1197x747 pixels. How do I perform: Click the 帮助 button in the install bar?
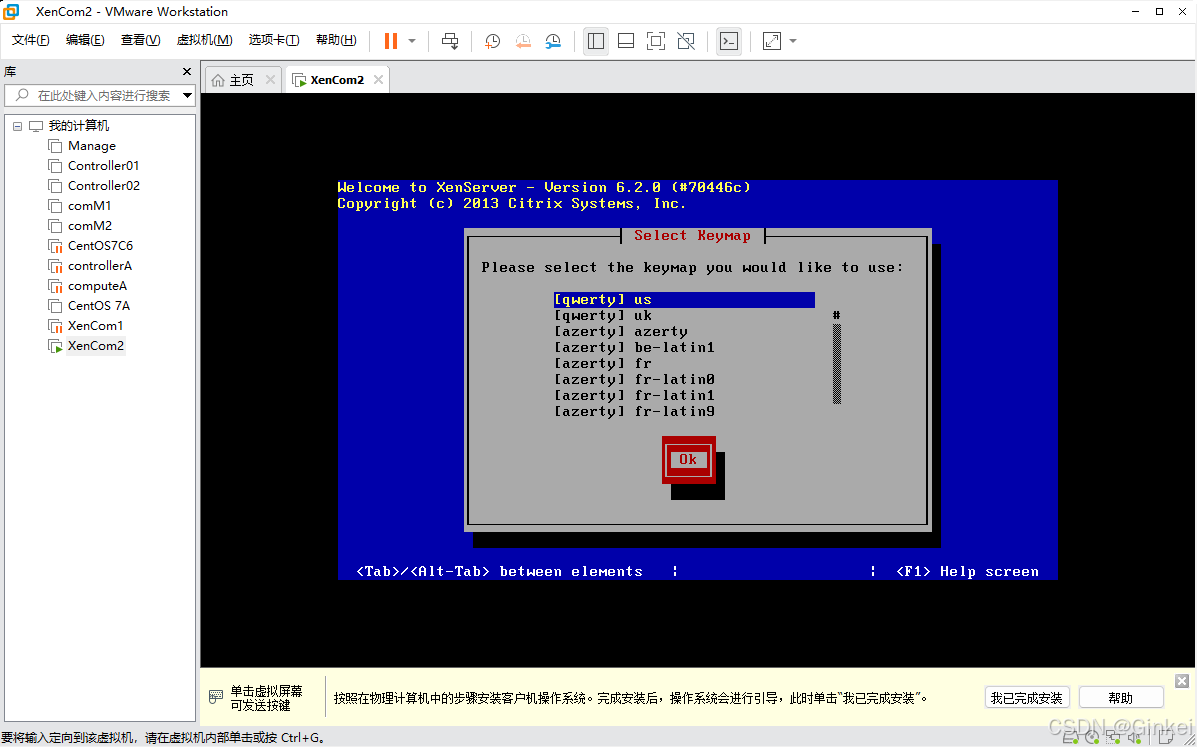(1121, 697)
